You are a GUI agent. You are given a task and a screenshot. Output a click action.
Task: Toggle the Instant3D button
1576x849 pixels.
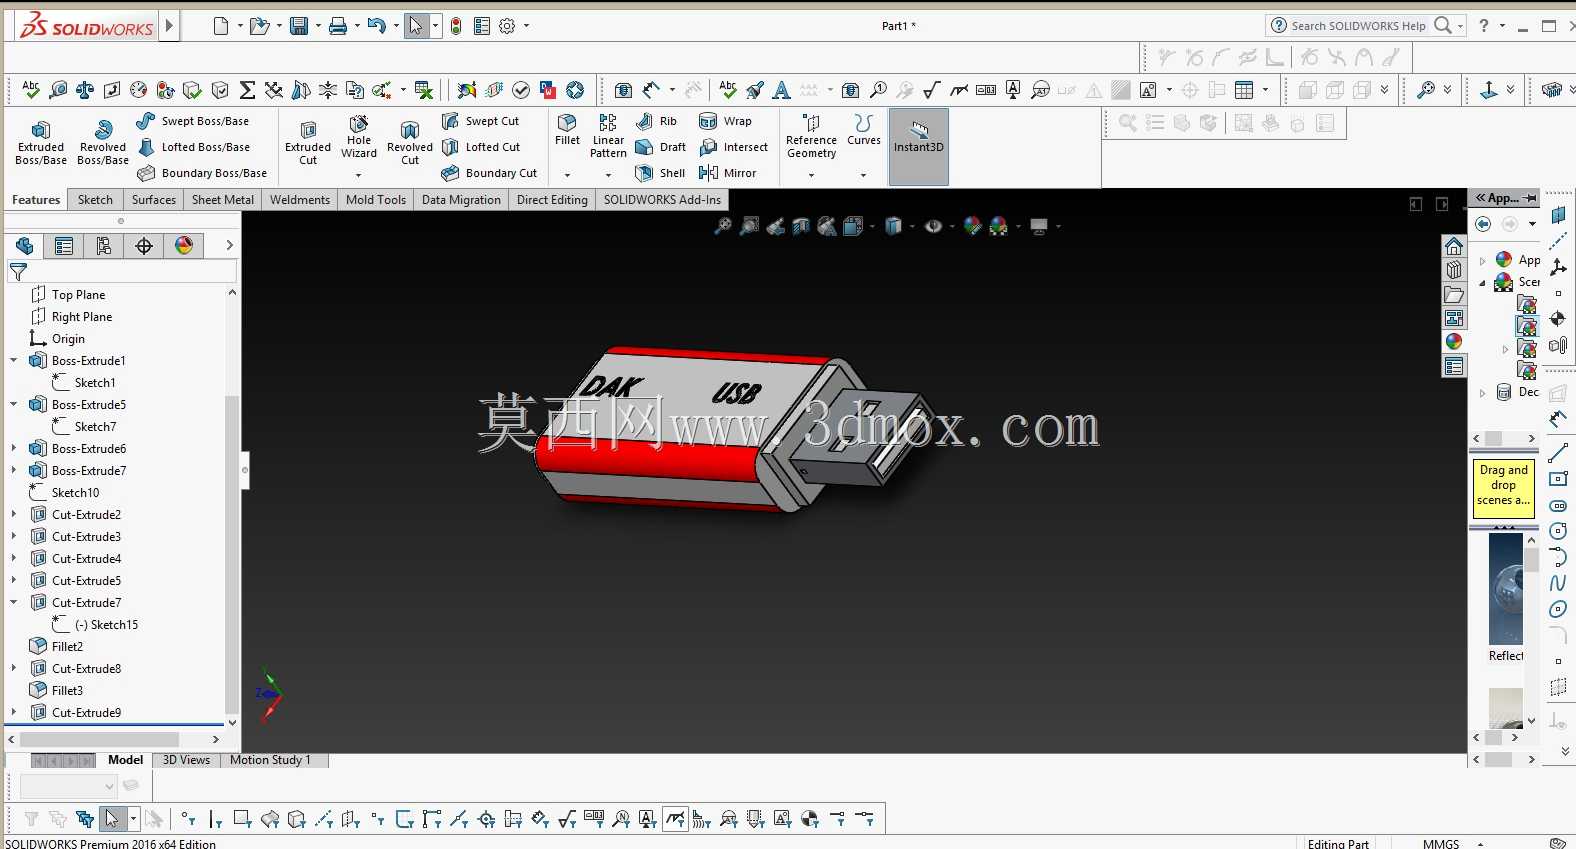tap(919, 147)
